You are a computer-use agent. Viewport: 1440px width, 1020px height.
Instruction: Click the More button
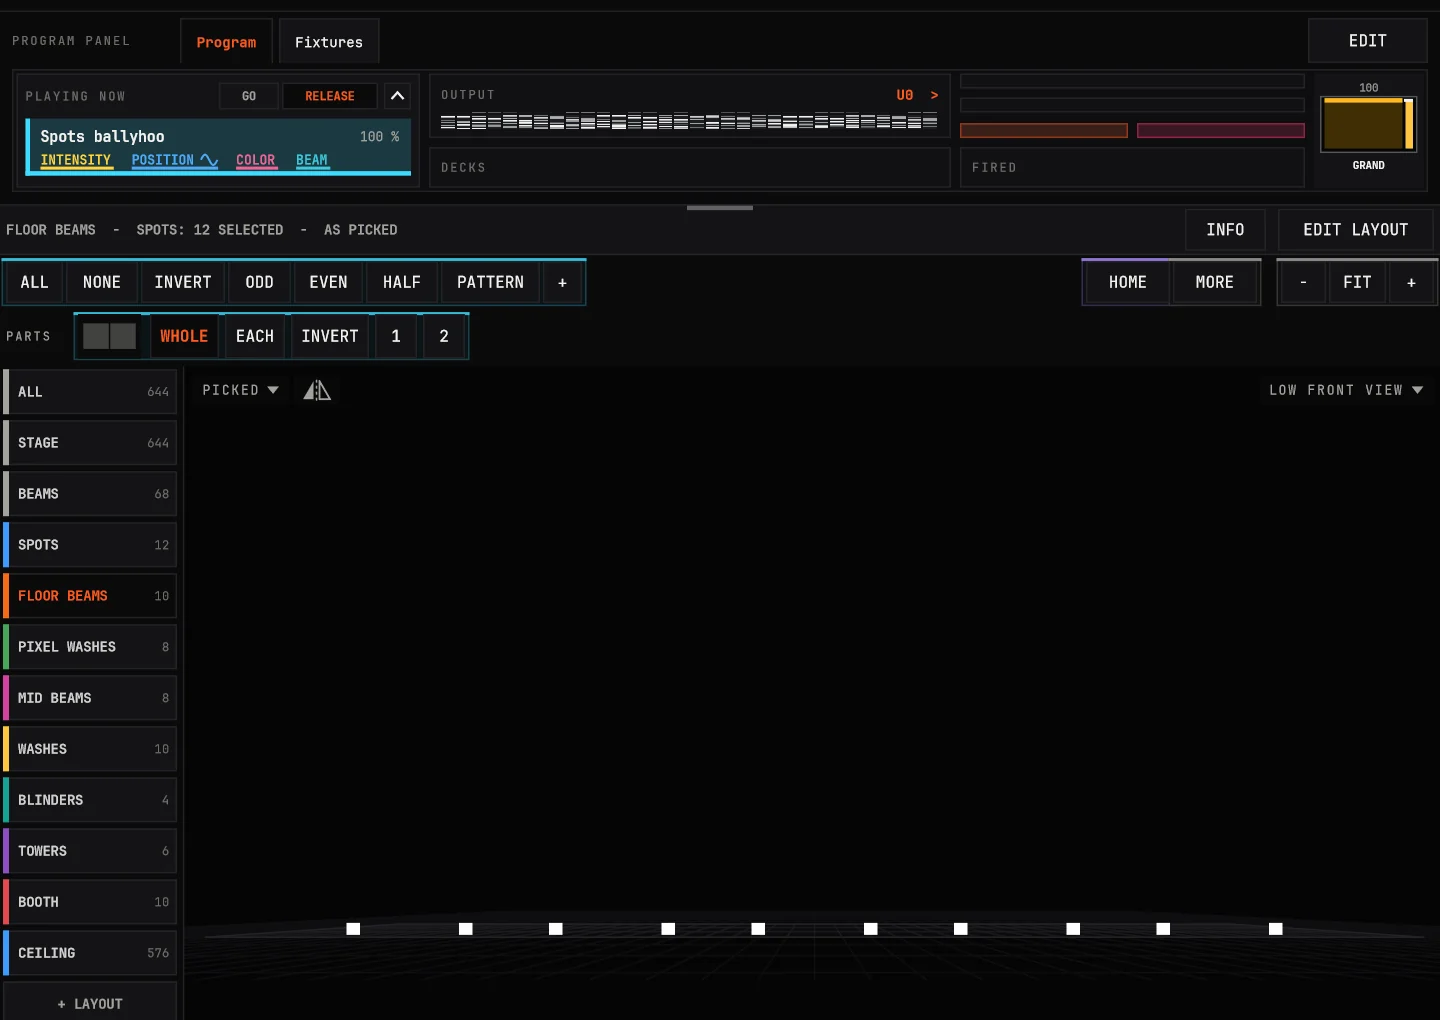pyautogui.click(x=1214, y=282)
